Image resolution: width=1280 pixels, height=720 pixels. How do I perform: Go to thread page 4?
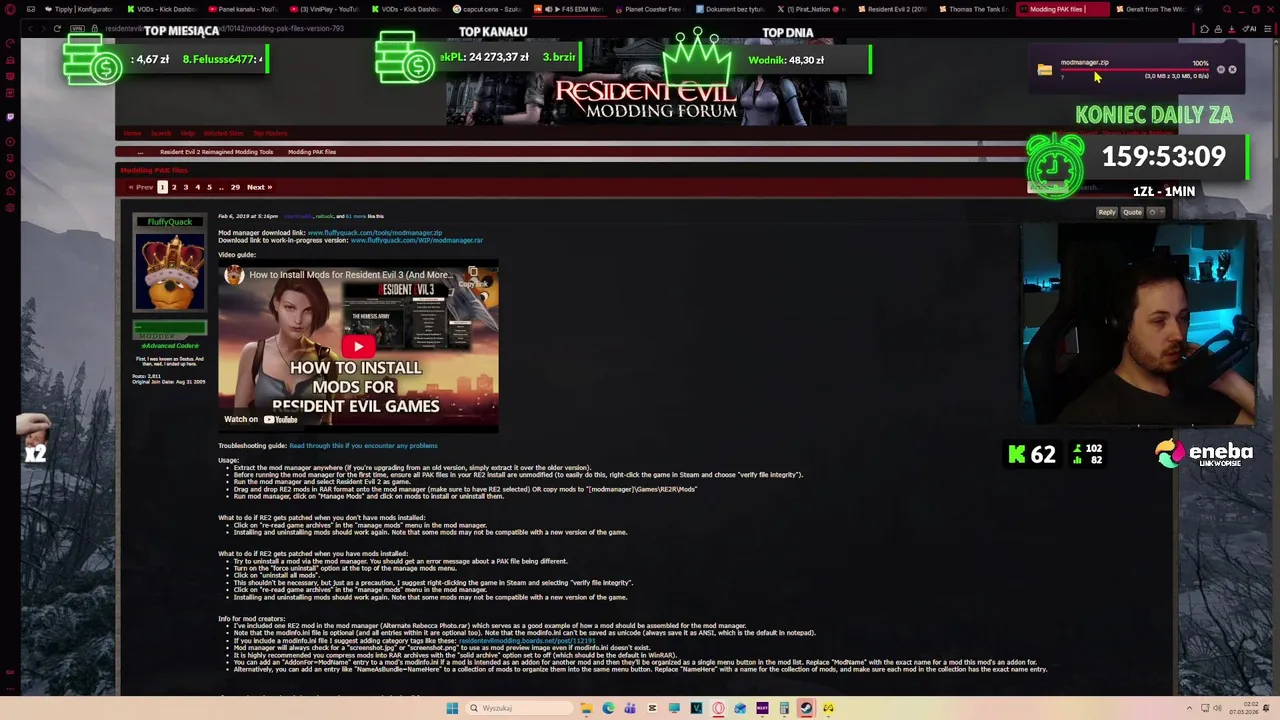[x=197, y=187]
